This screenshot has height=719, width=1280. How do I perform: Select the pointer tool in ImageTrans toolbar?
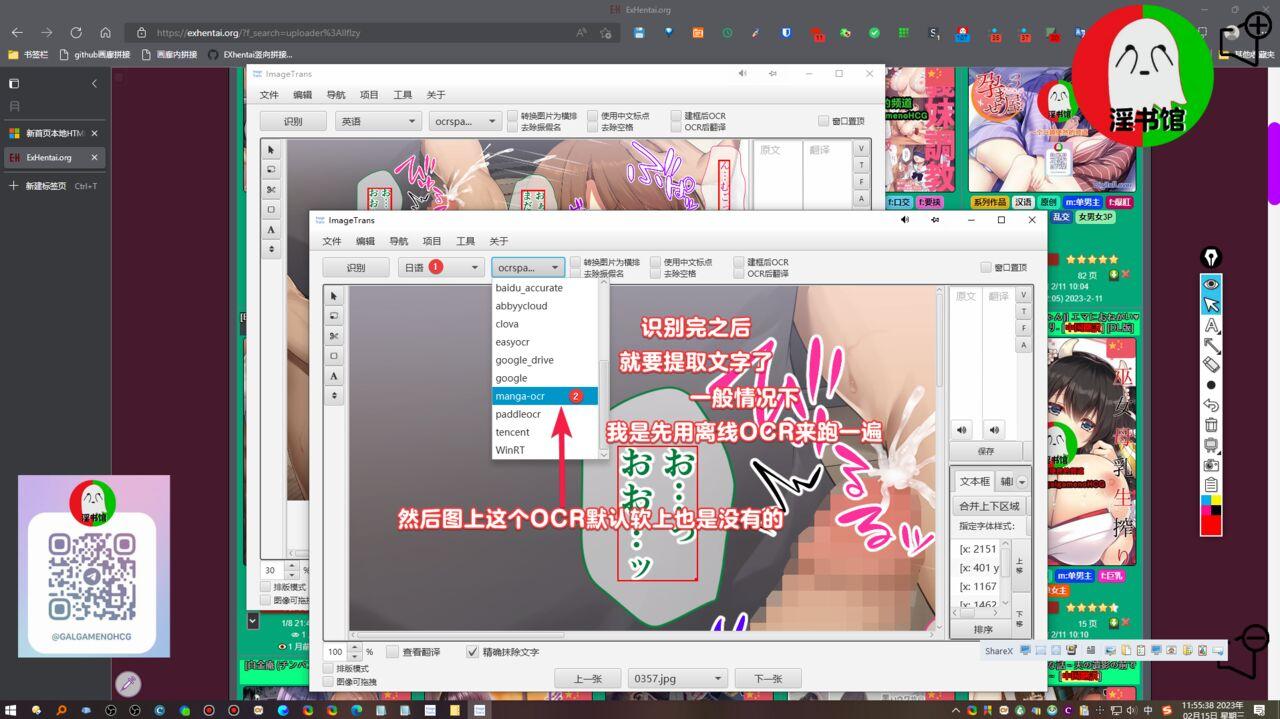tap(334, 296)
